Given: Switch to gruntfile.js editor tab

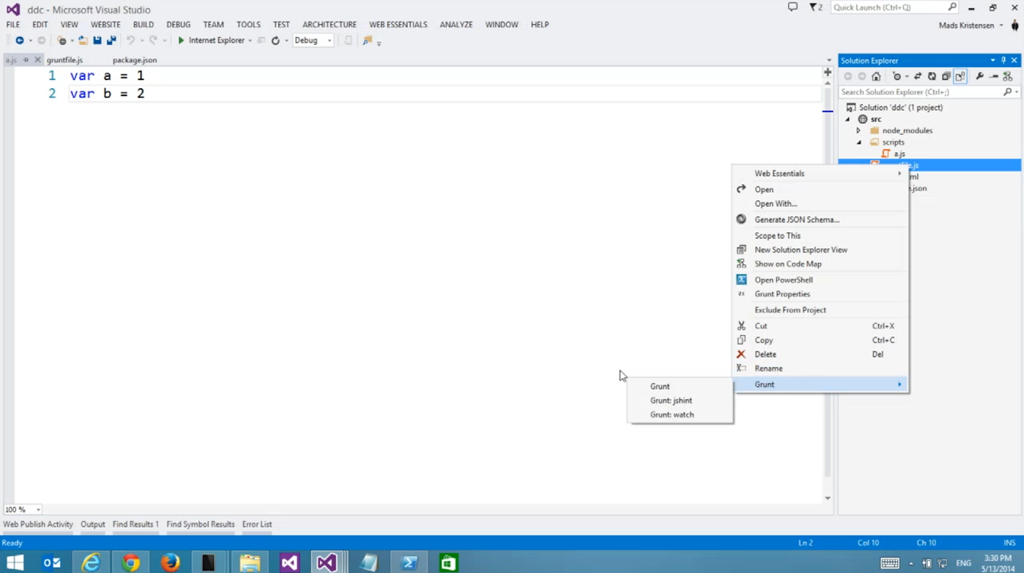Looking at the screenshot, I should click(65, 60).
